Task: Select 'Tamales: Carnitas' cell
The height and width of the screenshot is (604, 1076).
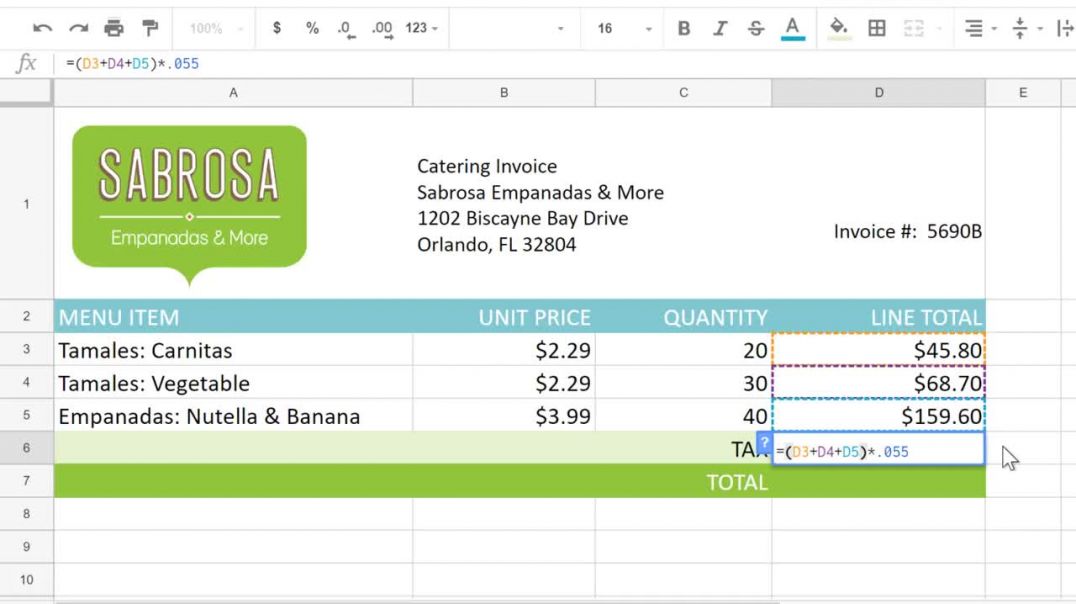Action: point(233,350)
